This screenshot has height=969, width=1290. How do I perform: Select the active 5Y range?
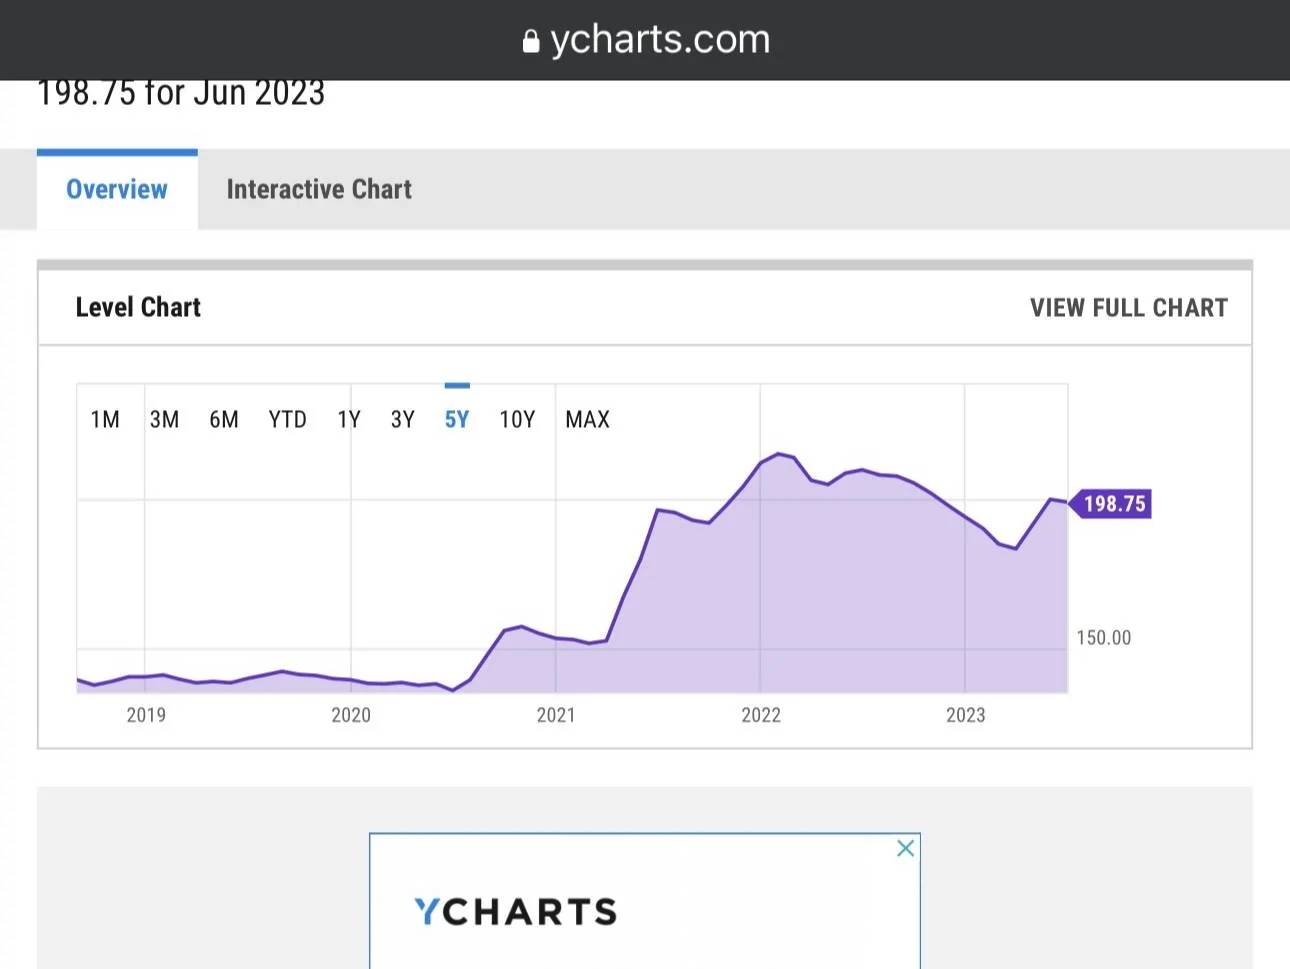(457, 420)
